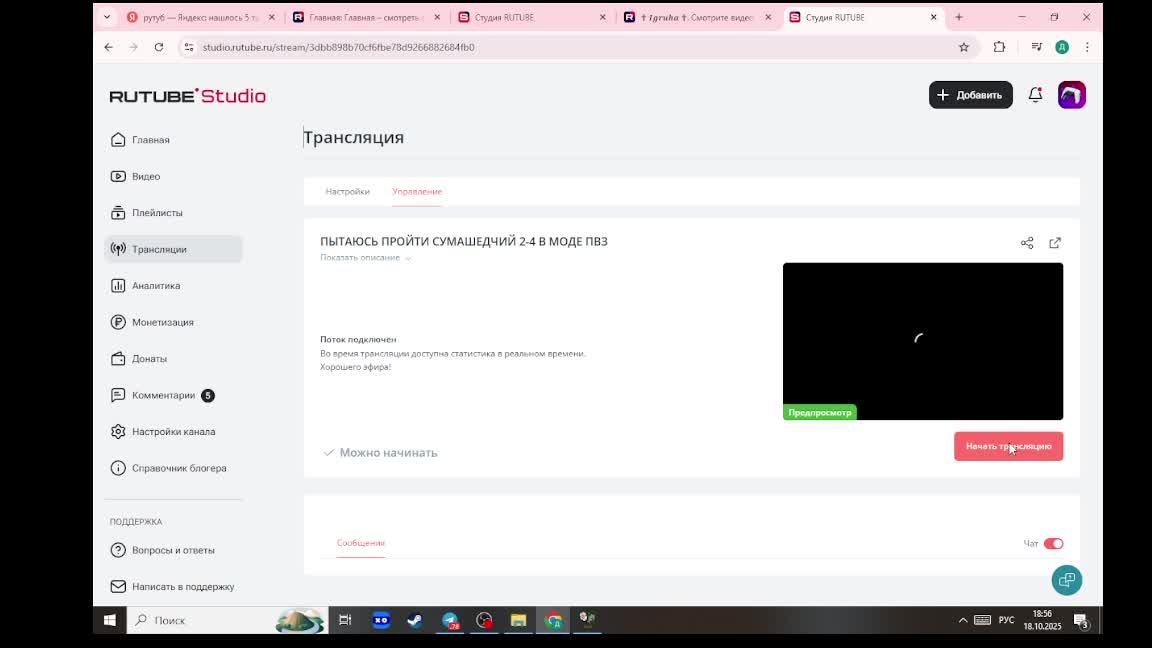1152x648 pixels.
Task: Click the stream title ПЫТАЮСЬ ПРОЙТИ СУМАШЕДЧИЙ 2-4
Action: 464,241
